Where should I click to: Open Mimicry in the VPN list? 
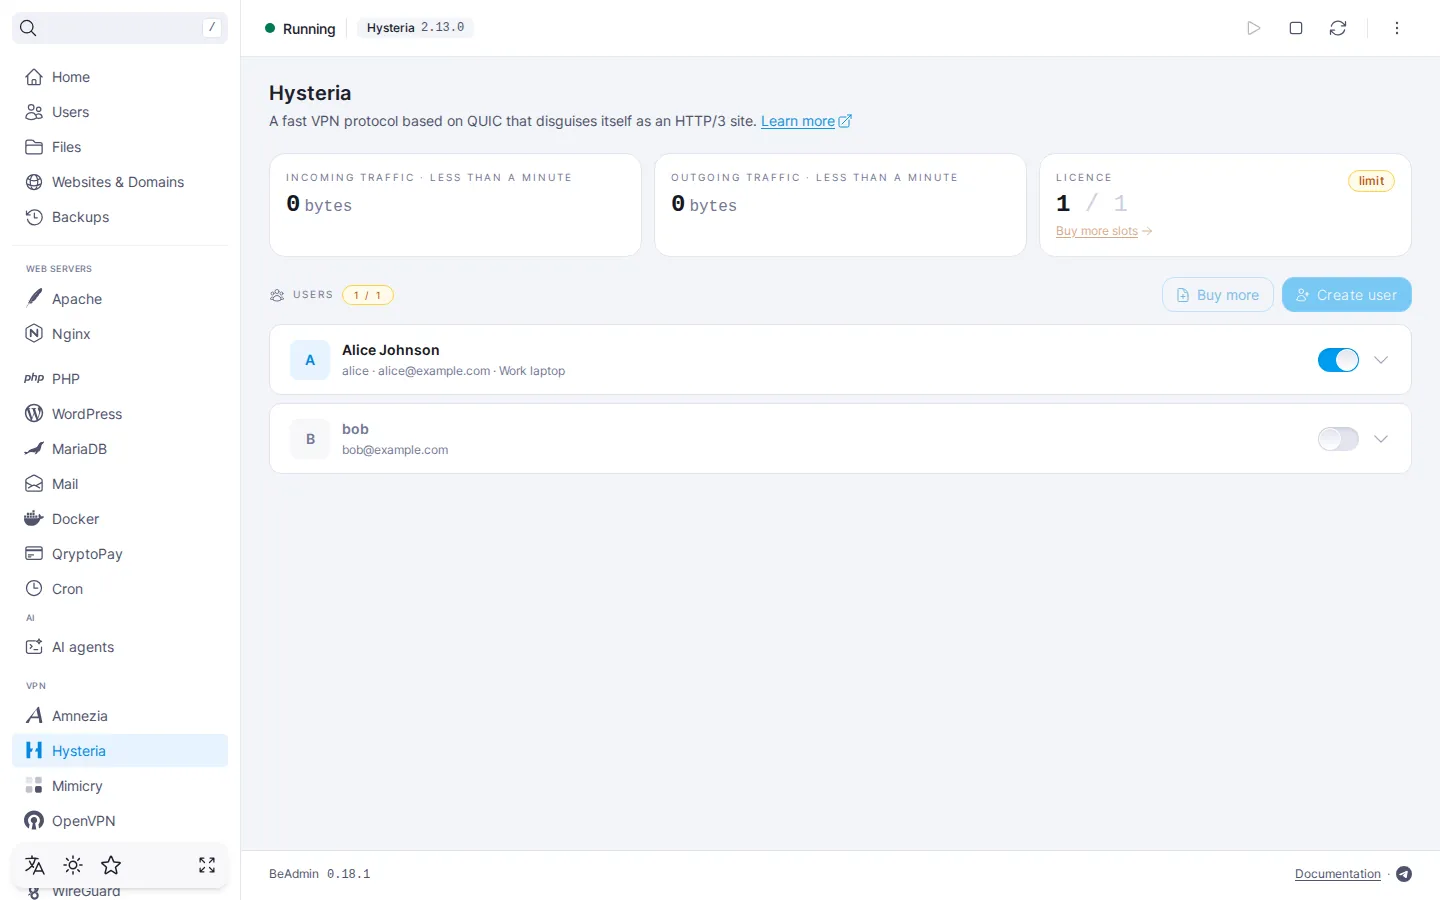click(120, 786)
